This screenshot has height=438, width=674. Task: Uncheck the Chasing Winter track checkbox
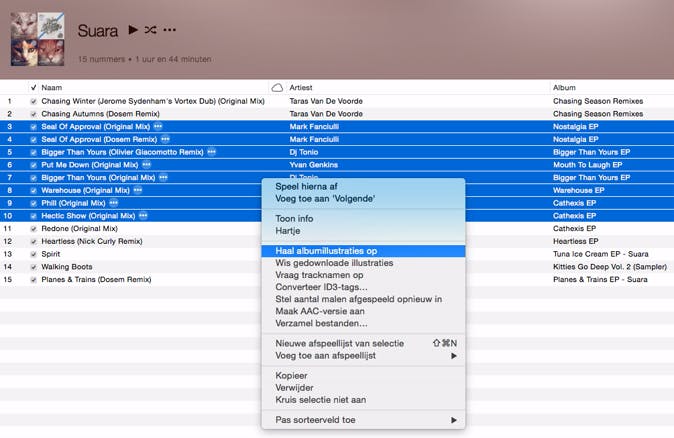coord(34,101)
